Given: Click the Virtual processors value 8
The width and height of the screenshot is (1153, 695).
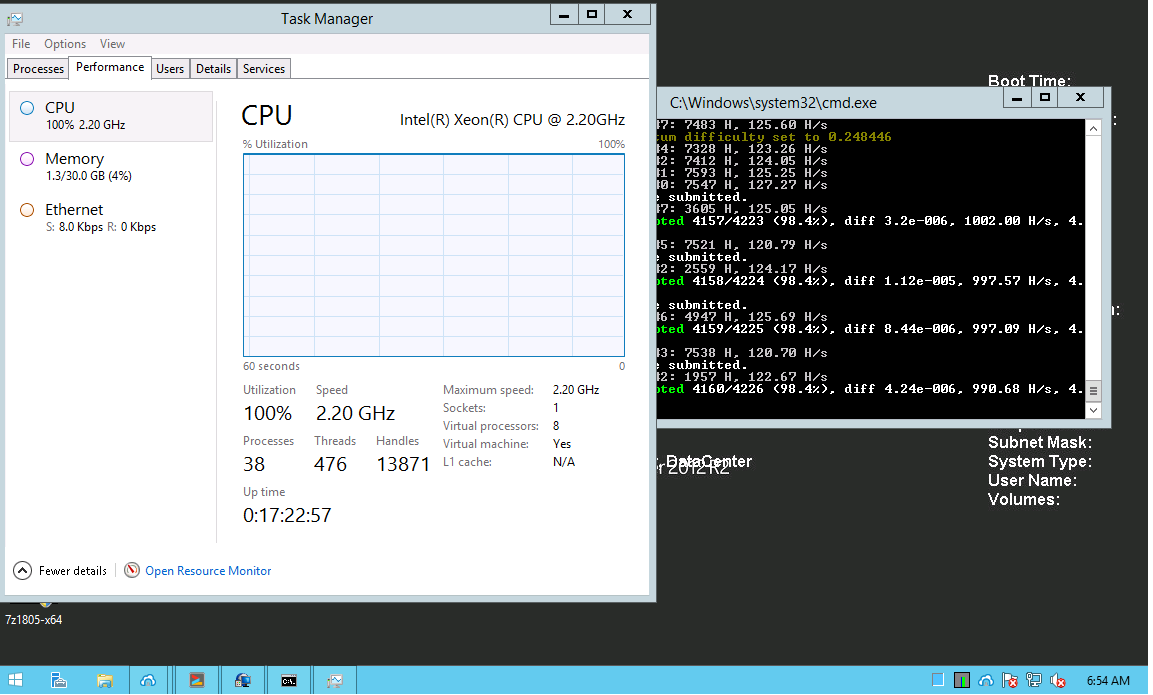Looking at the screenshot, I should [x=556, y=426].
